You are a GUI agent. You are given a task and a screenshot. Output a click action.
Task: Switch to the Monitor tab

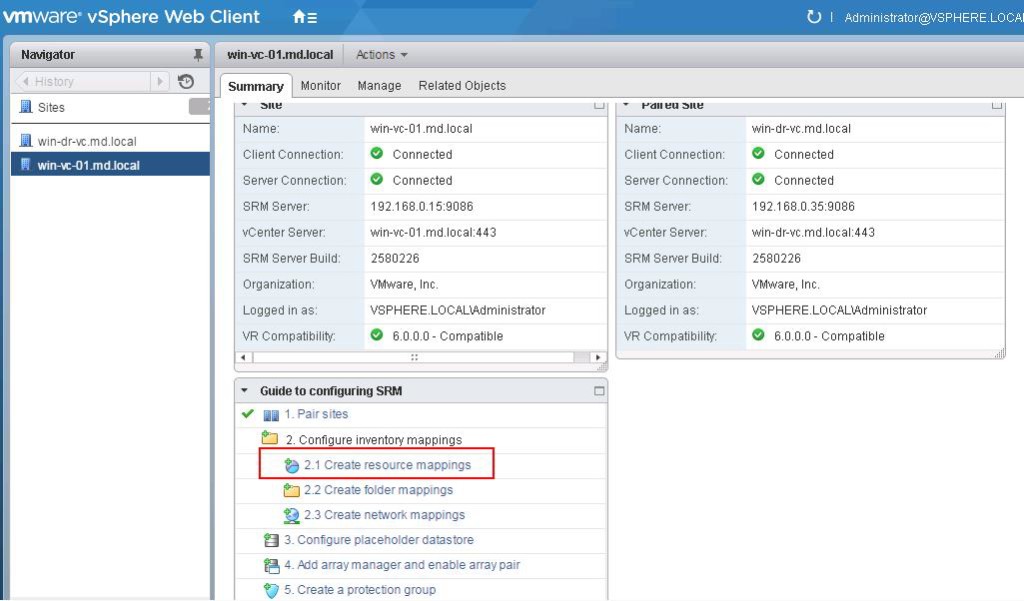[x=321, y=86]
